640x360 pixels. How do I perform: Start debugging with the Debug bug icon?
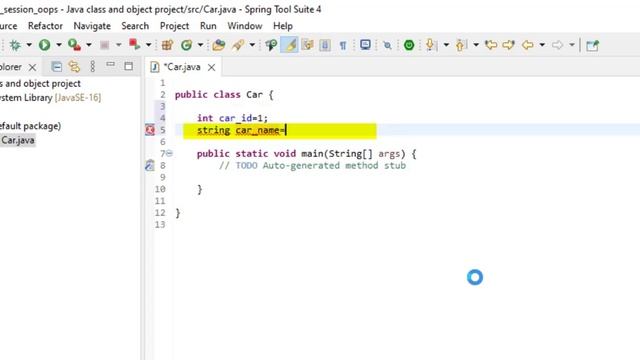tap(15, 45)
